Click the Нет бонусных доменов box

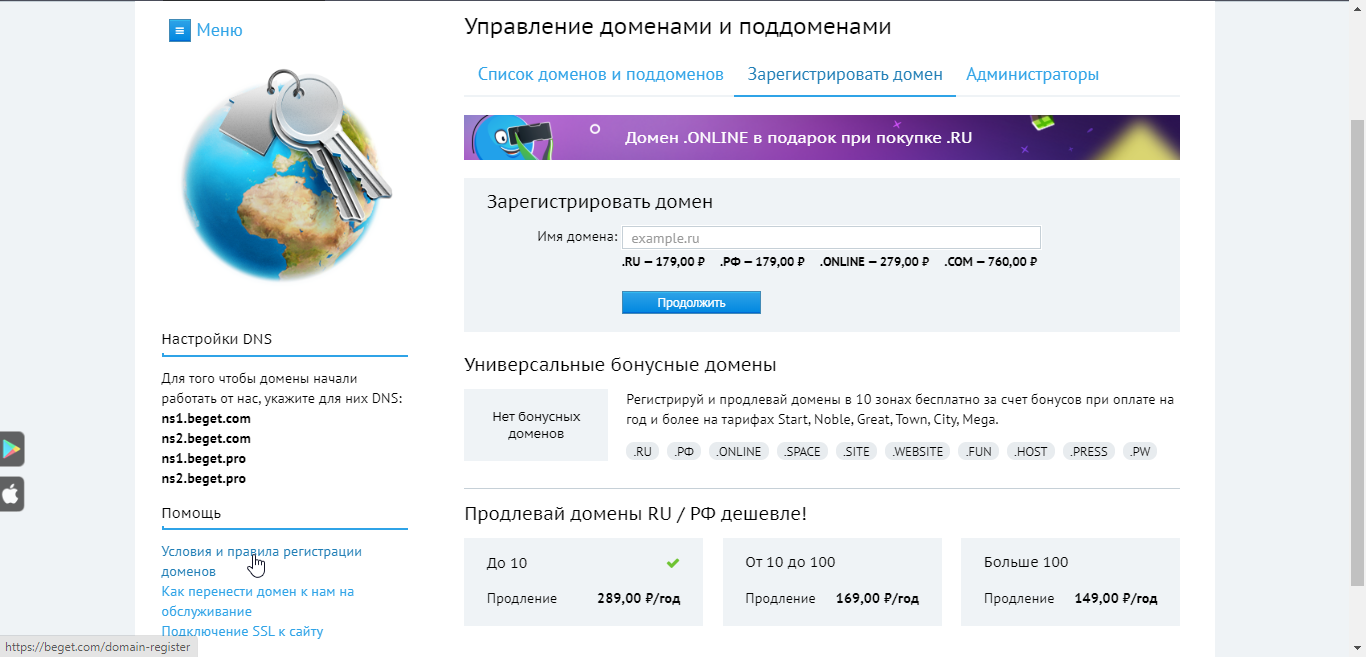(x=536, y=425)
